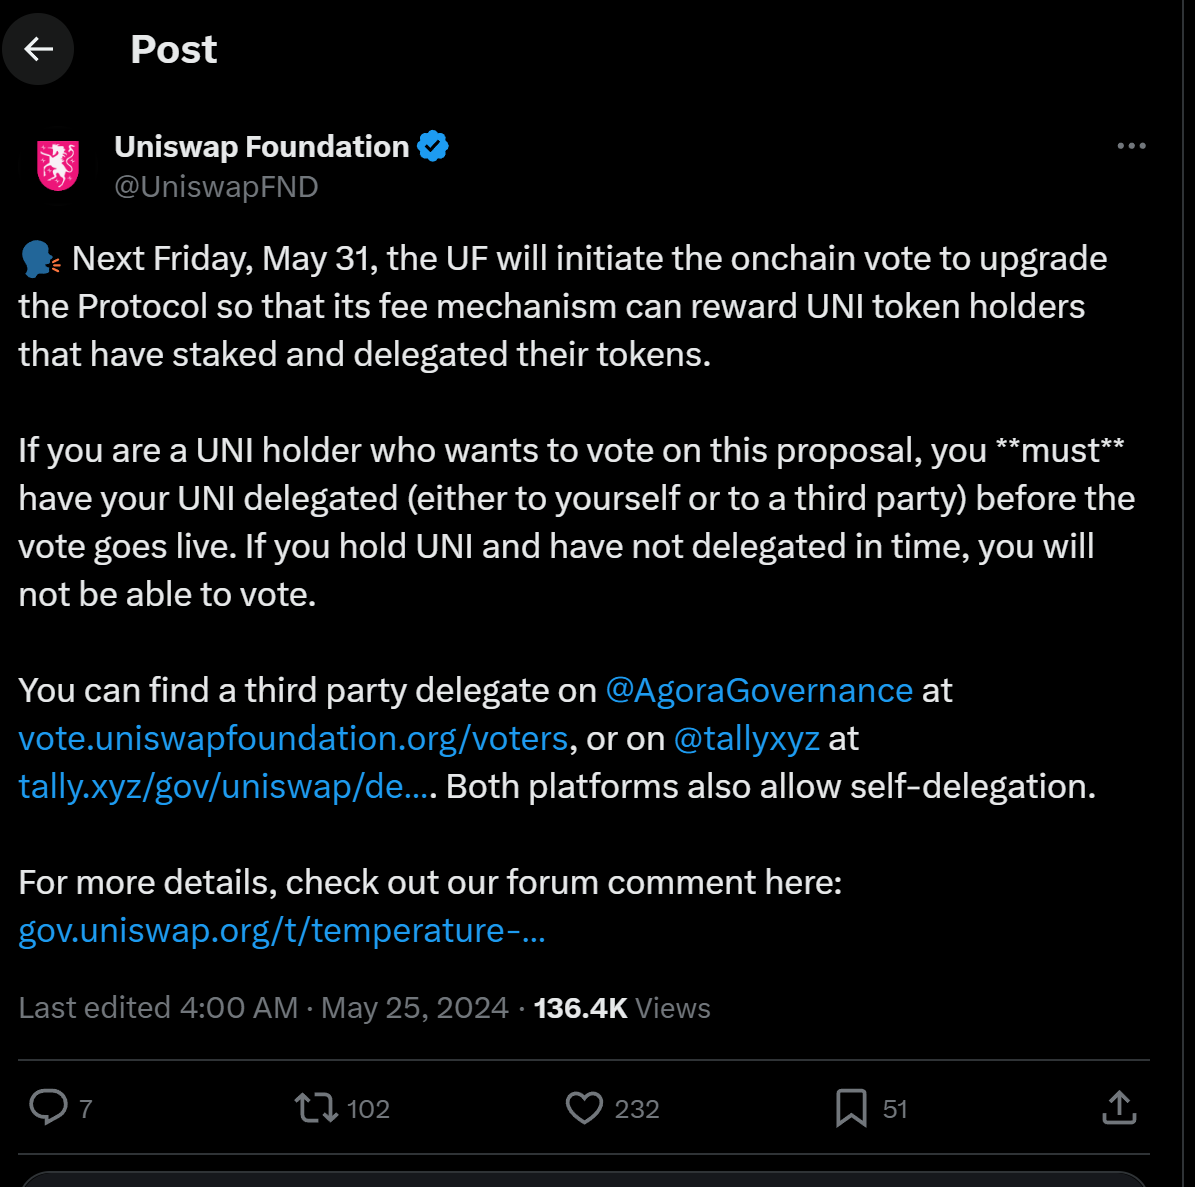Open the @AgoraGovernance mention
1195x1187 pixels.
pyautogui.click(x=759, y=690)
